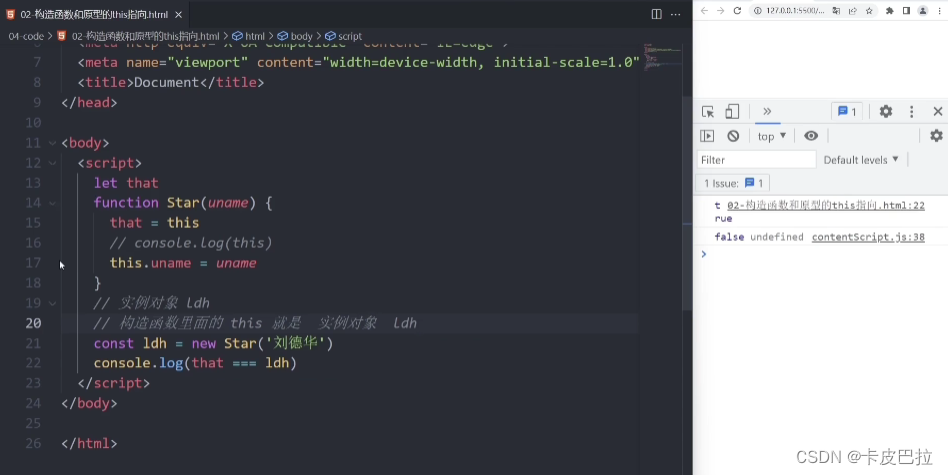Click the false undefined console message
Screen dimensions: 948x475
coord(759,237)
